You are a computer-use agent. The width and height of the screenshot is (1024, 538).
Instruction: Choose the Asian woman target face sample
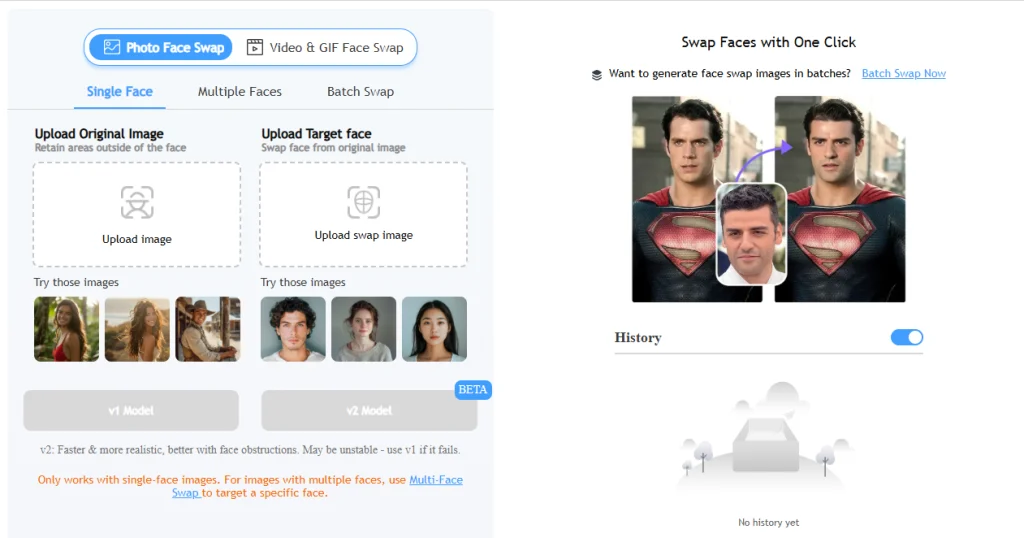(x=434, y=328)
